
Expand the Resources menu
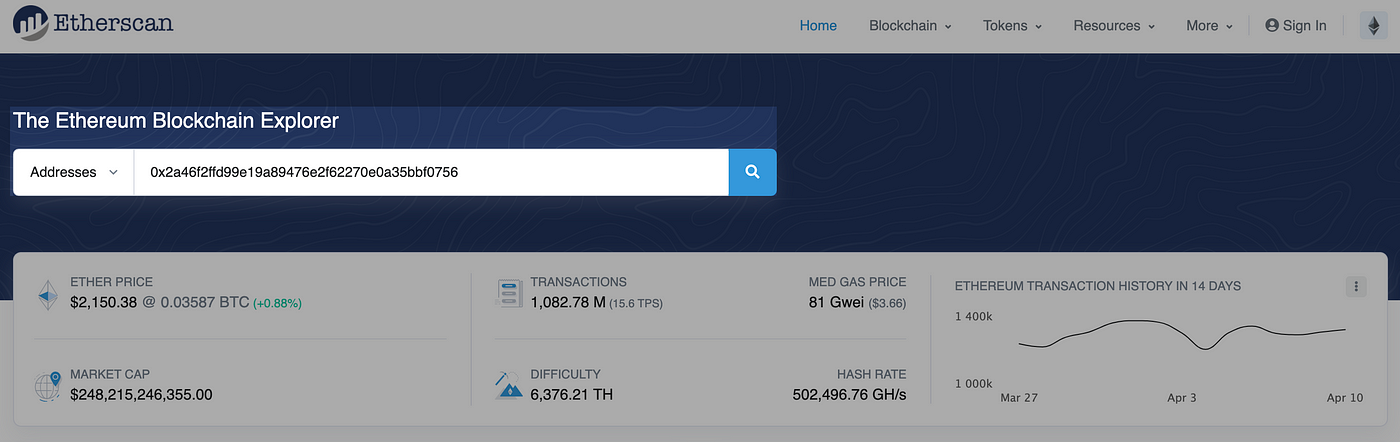tap(1114, 26)
